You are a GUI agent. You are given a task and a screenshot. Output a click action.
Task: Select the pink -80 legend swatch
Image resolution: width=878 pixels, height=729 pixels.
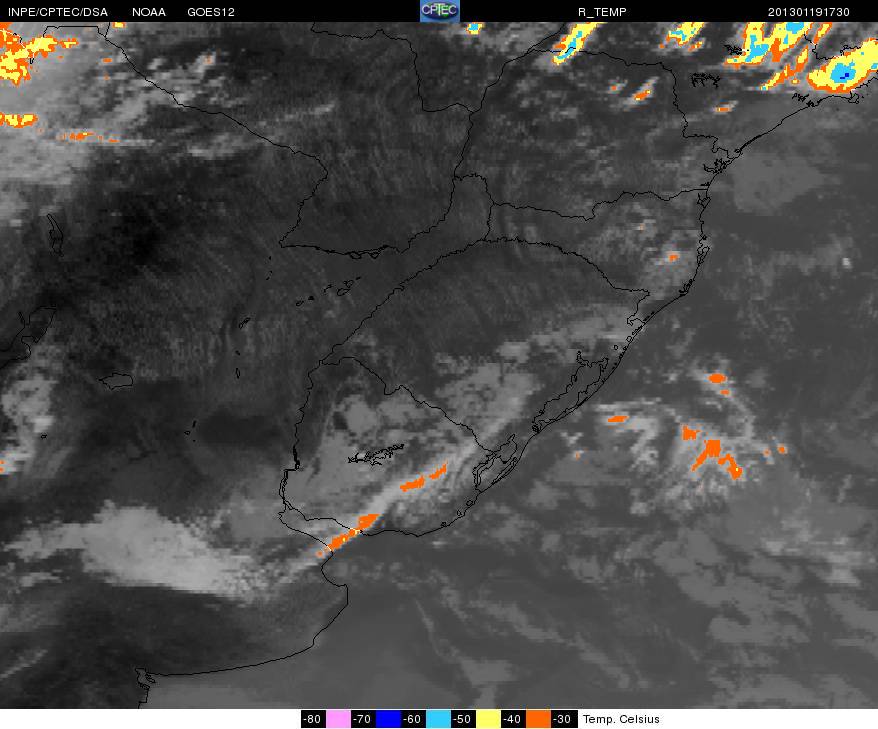[338, 719]
